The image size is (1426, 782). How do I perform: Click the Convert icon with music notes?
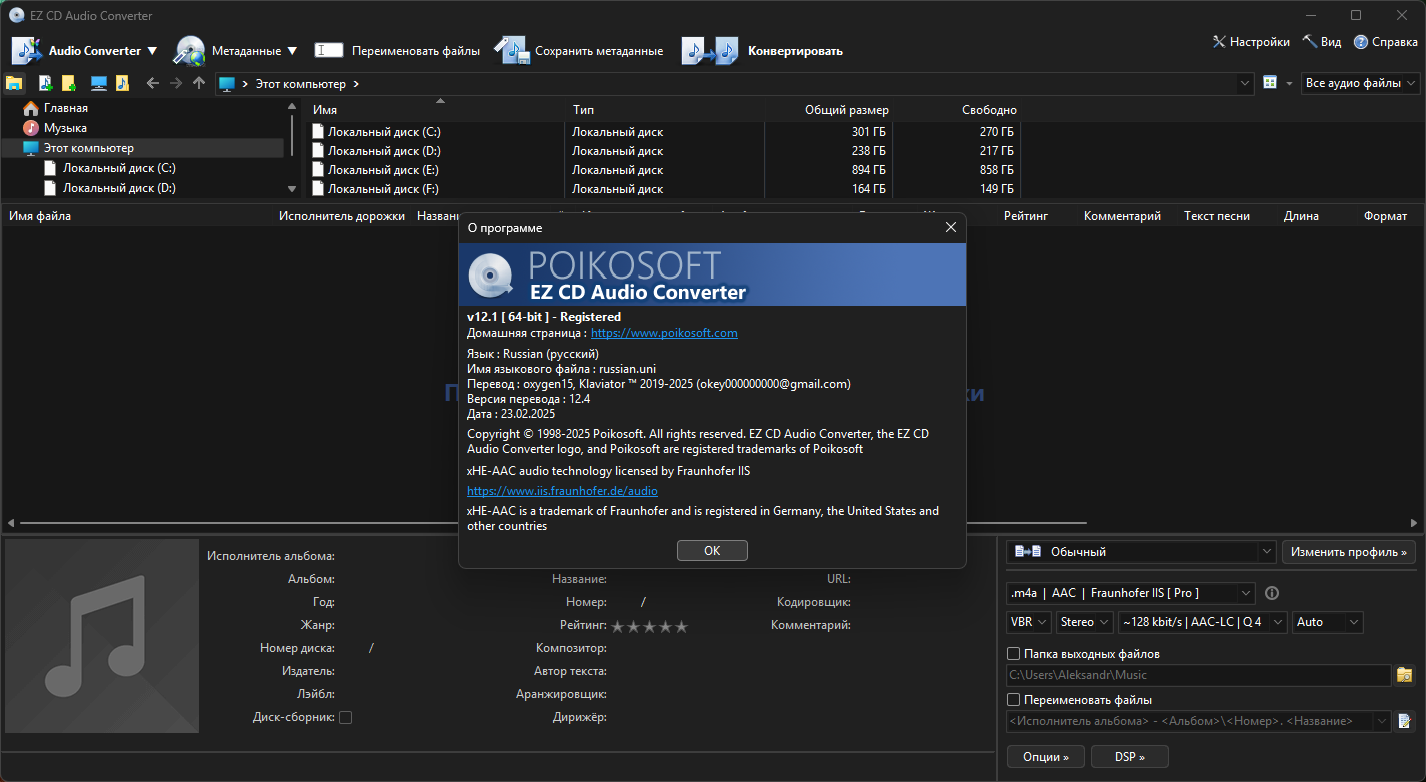point(709,51)
